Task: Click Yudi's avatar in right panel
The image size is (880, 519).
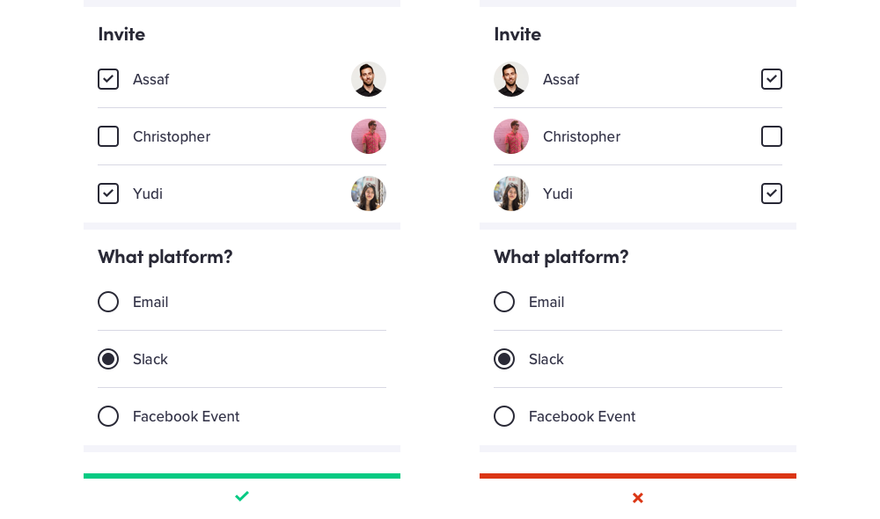Action: [x=511, y=193]
